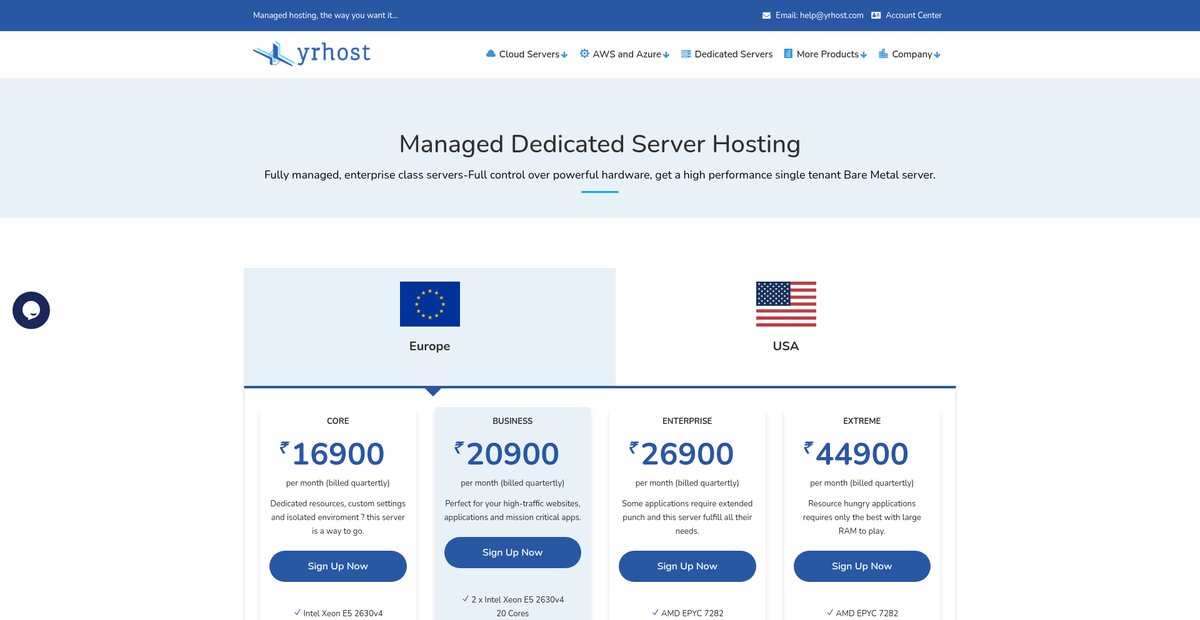
Task: Click the BUSINESS plan title
Action: (513, 421)
